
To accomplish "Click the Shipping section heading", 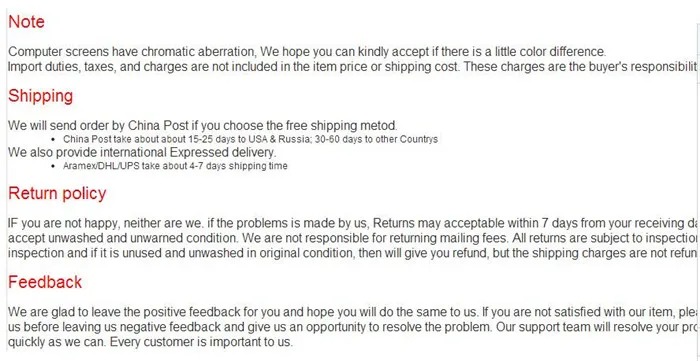I will (x=41, y=96).
